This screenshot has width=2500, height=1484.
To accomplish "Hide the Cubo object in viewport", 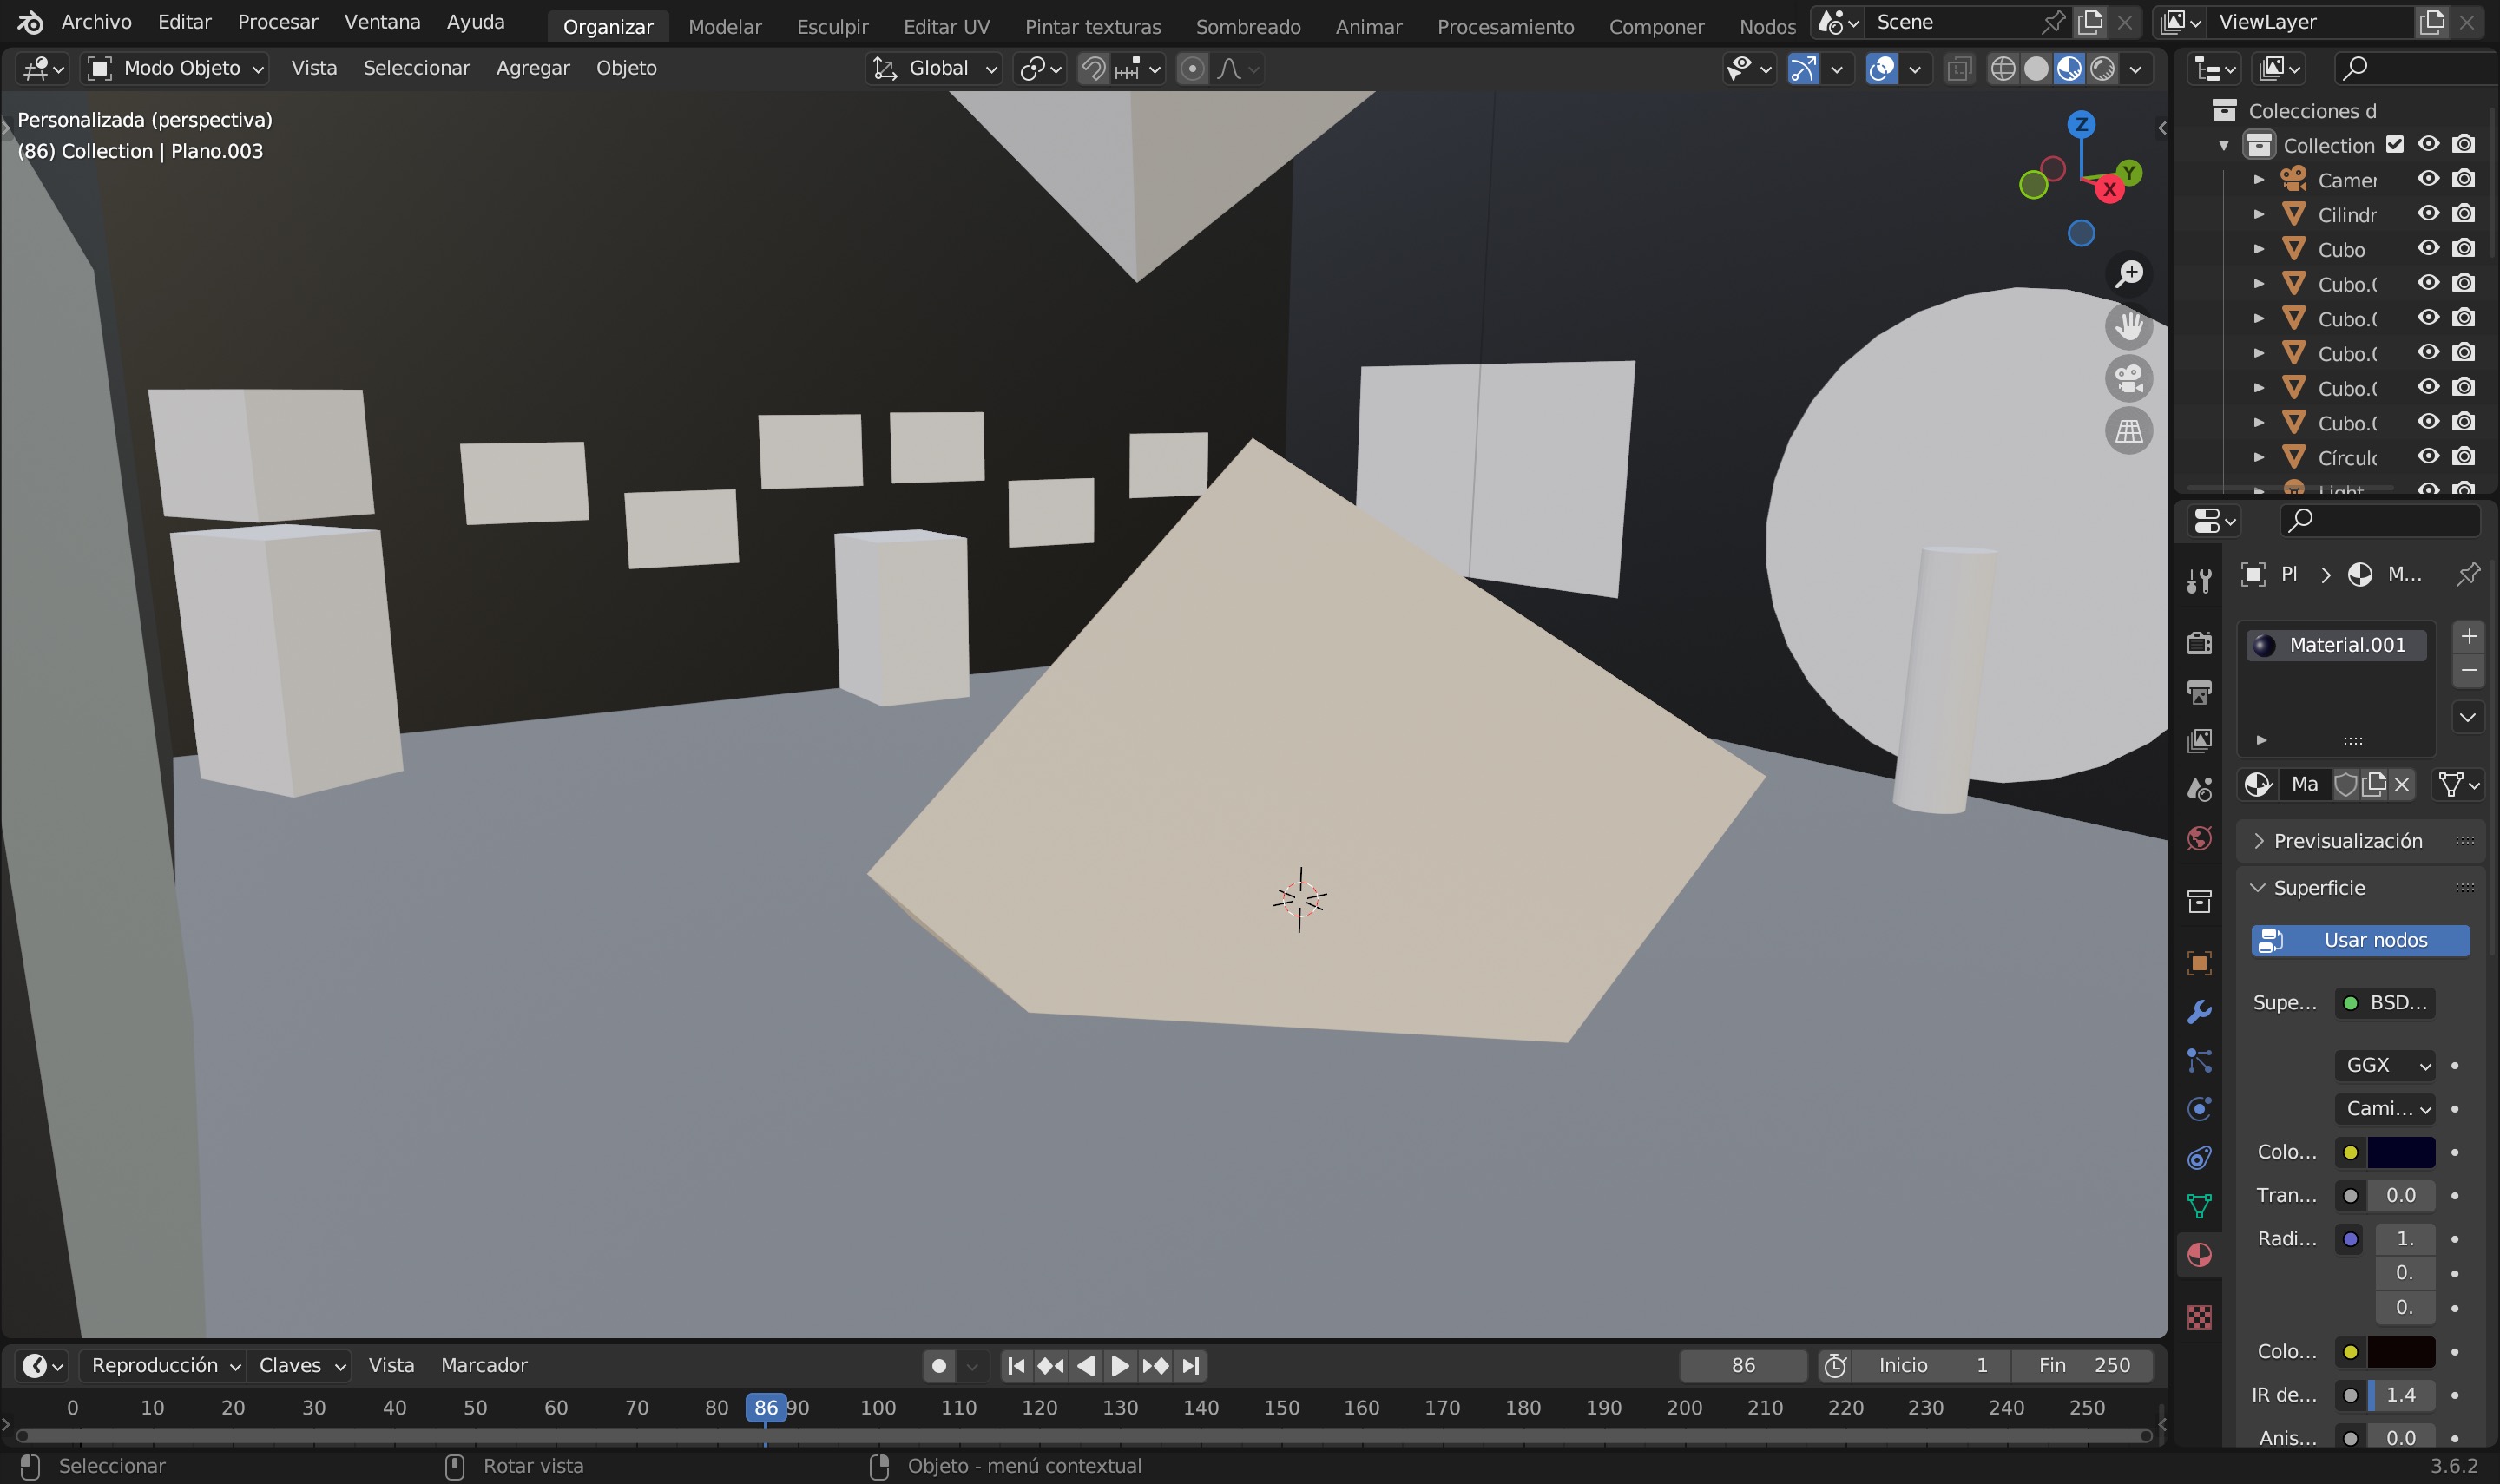I will pos(2428,248).
